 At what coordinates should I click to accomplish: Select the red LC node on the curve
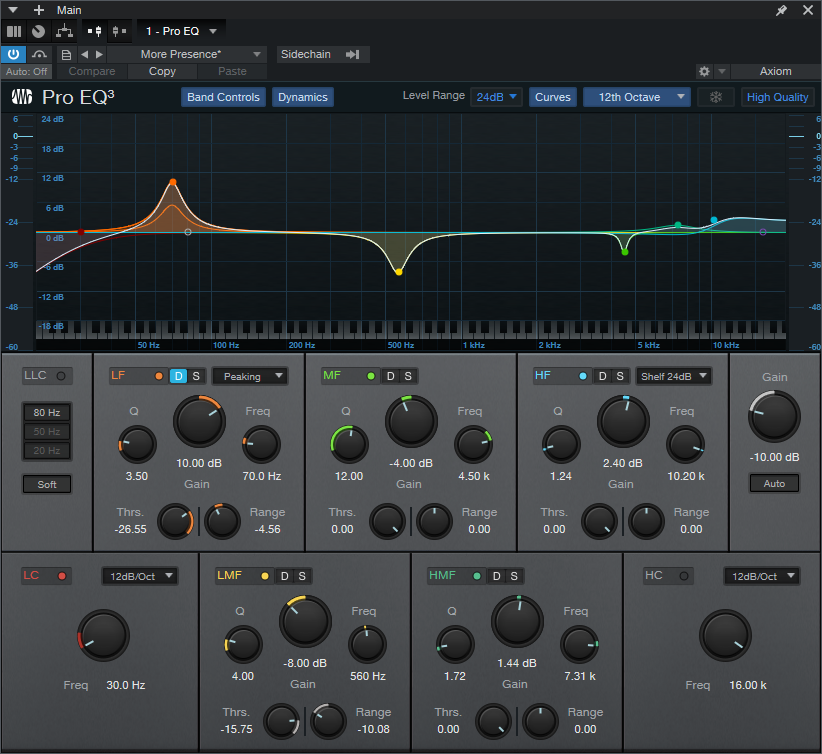pyautogui.click(x=81, y=232)
